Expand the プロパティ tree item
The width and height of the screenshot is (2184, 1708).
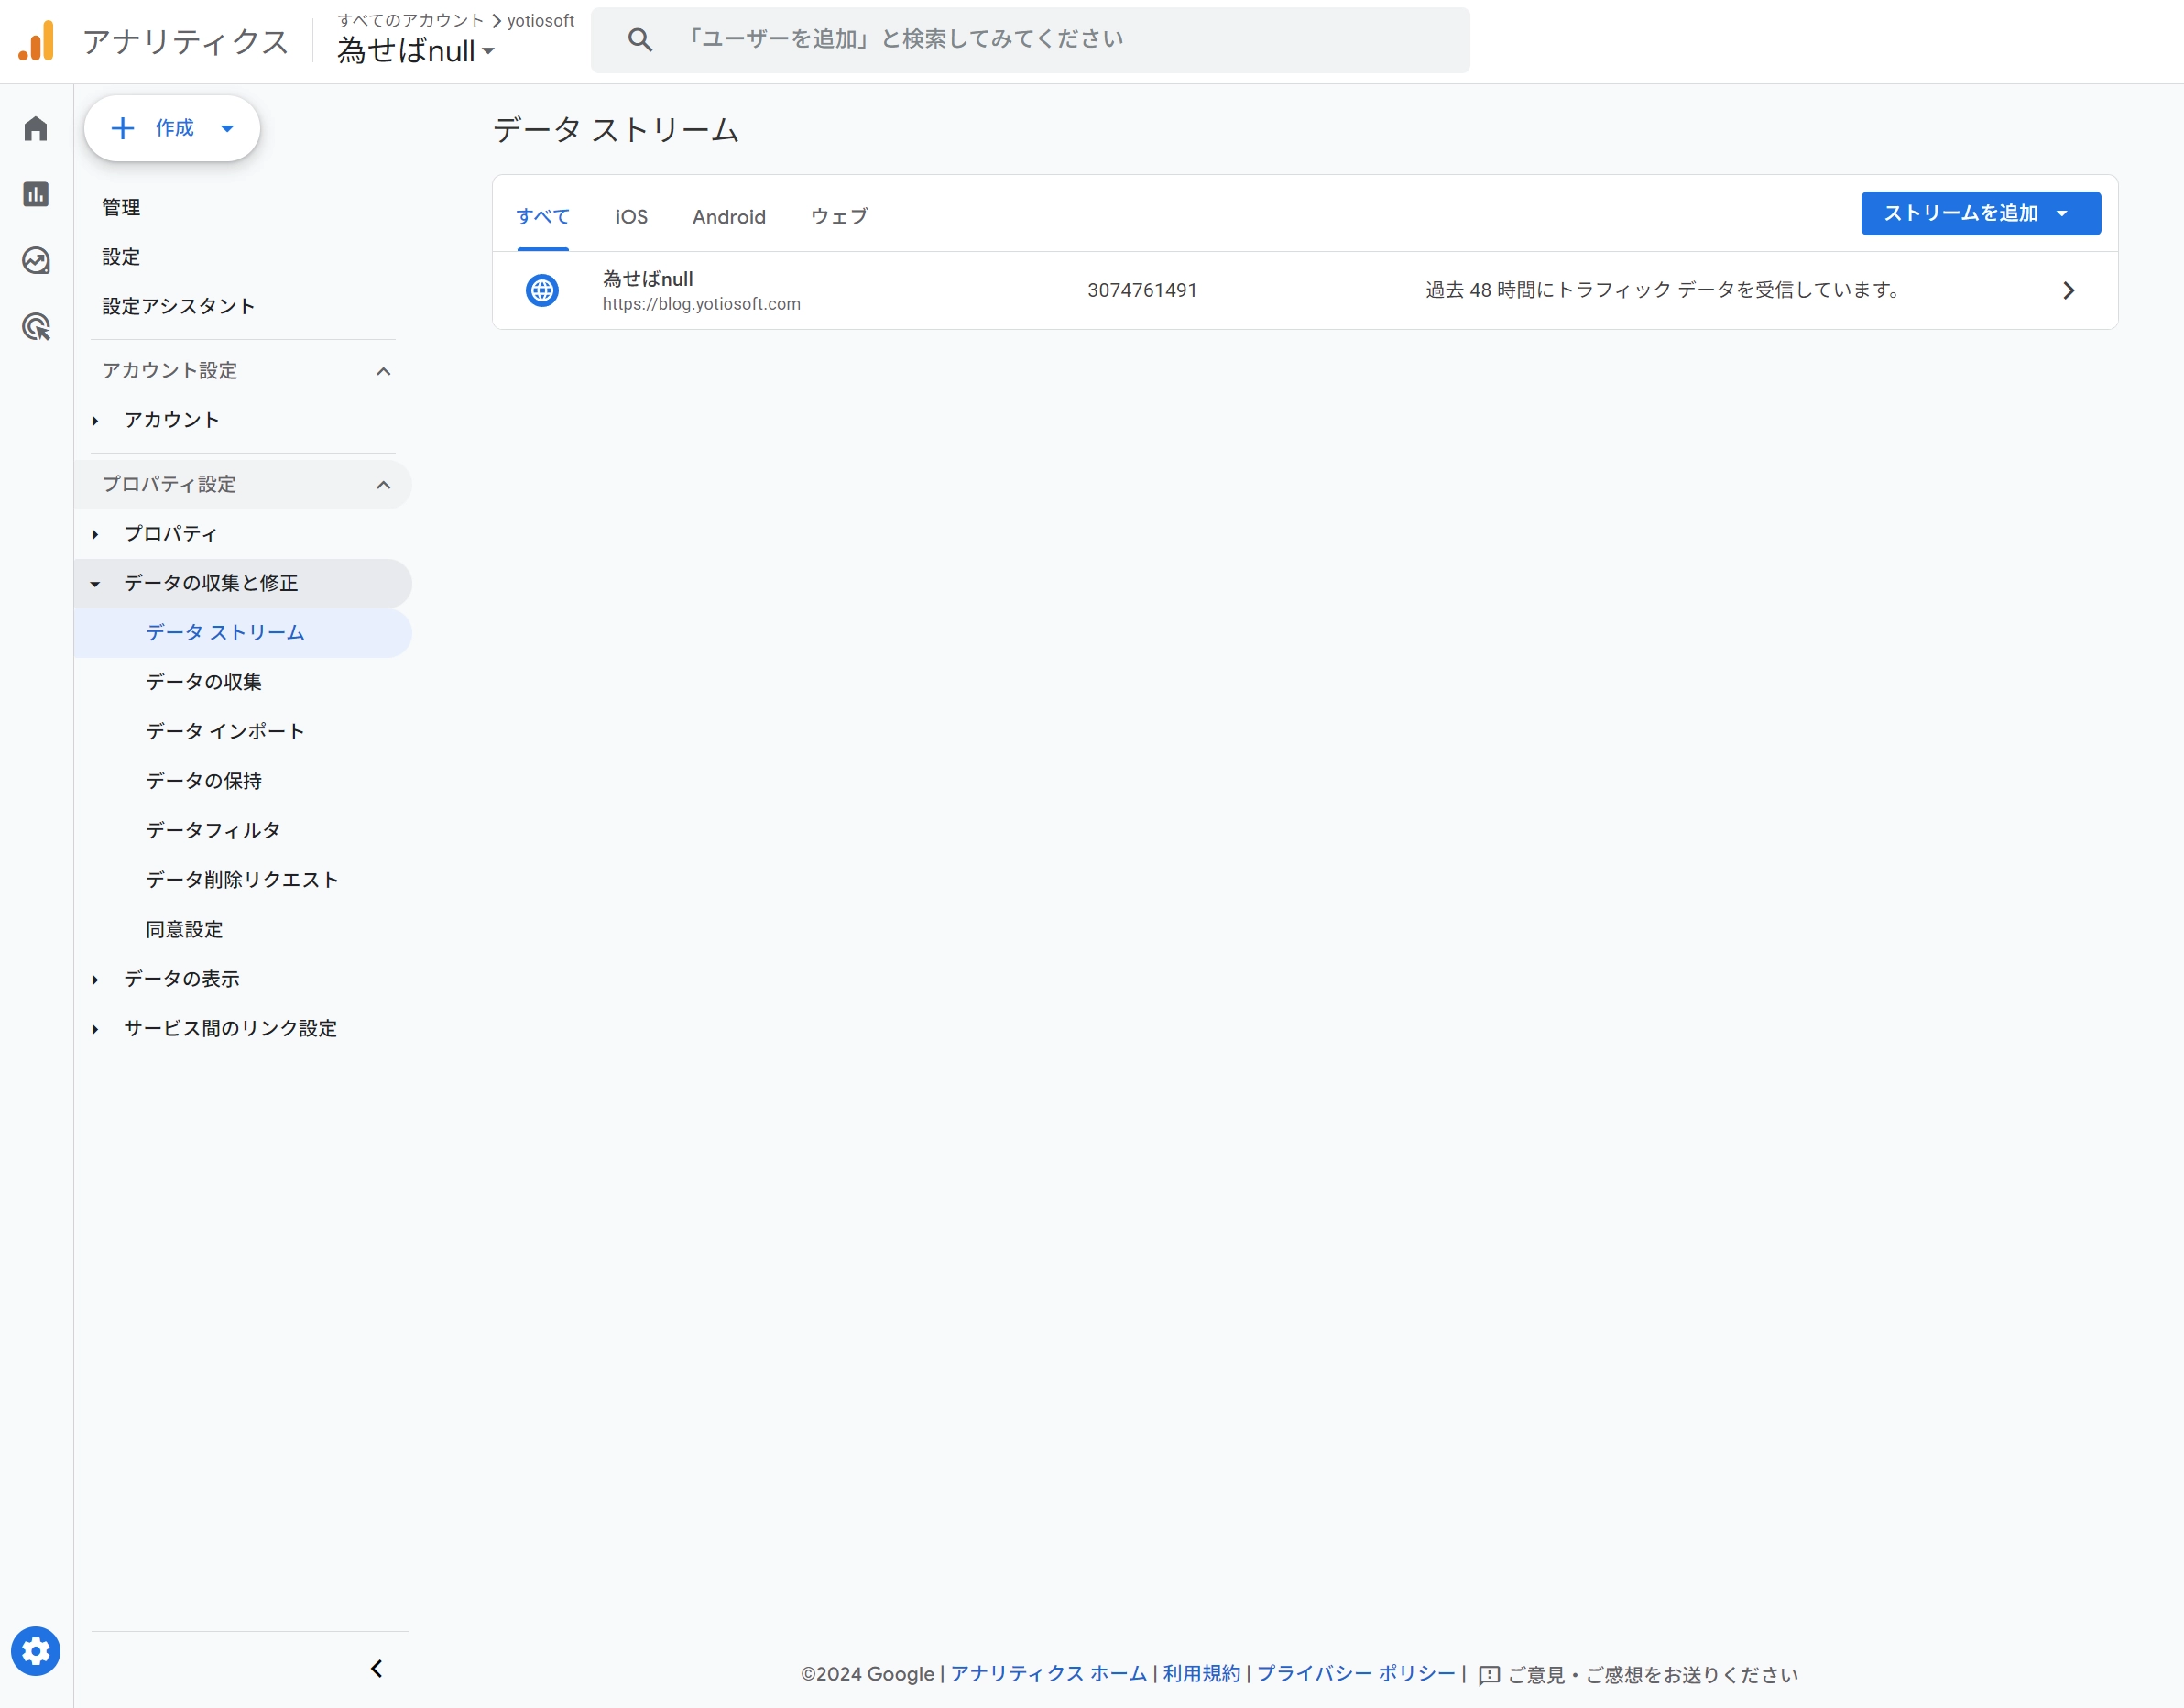pos(95,535)
